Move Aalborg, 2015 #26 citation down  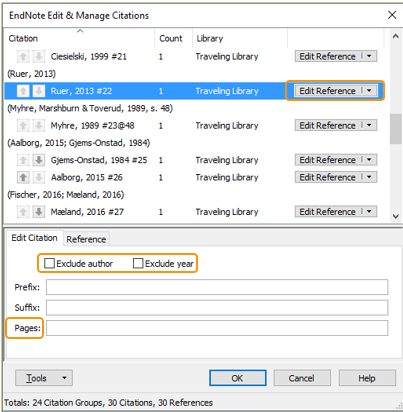(x=39, y=177)
